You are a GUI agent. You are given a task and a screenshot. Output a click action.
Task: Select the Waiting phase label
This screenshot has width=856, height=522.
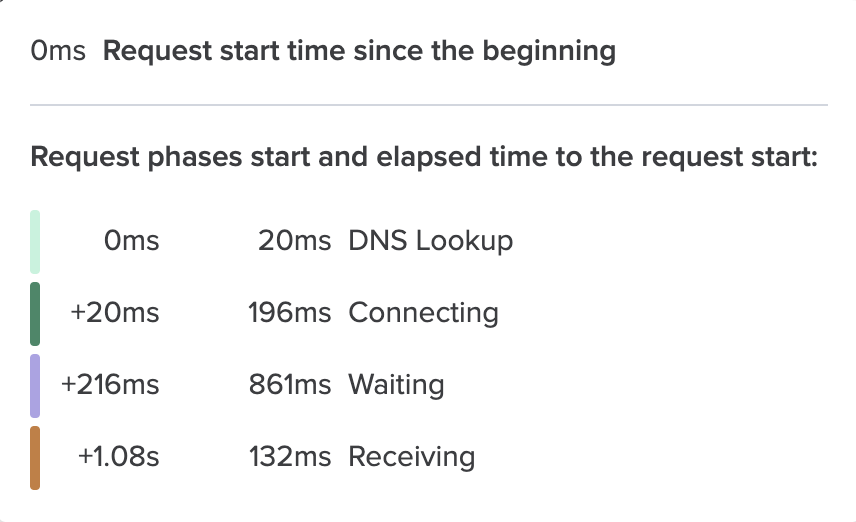[396, 385]
